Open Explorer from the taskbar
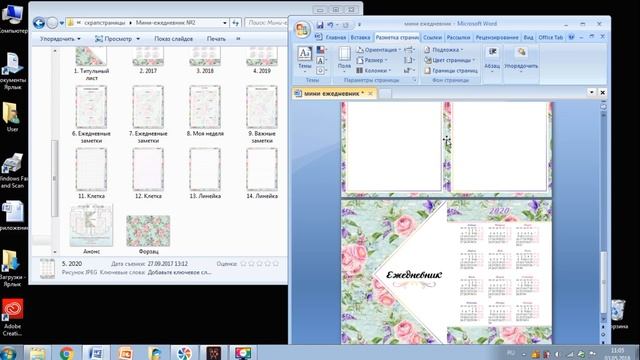 [37, 353]
